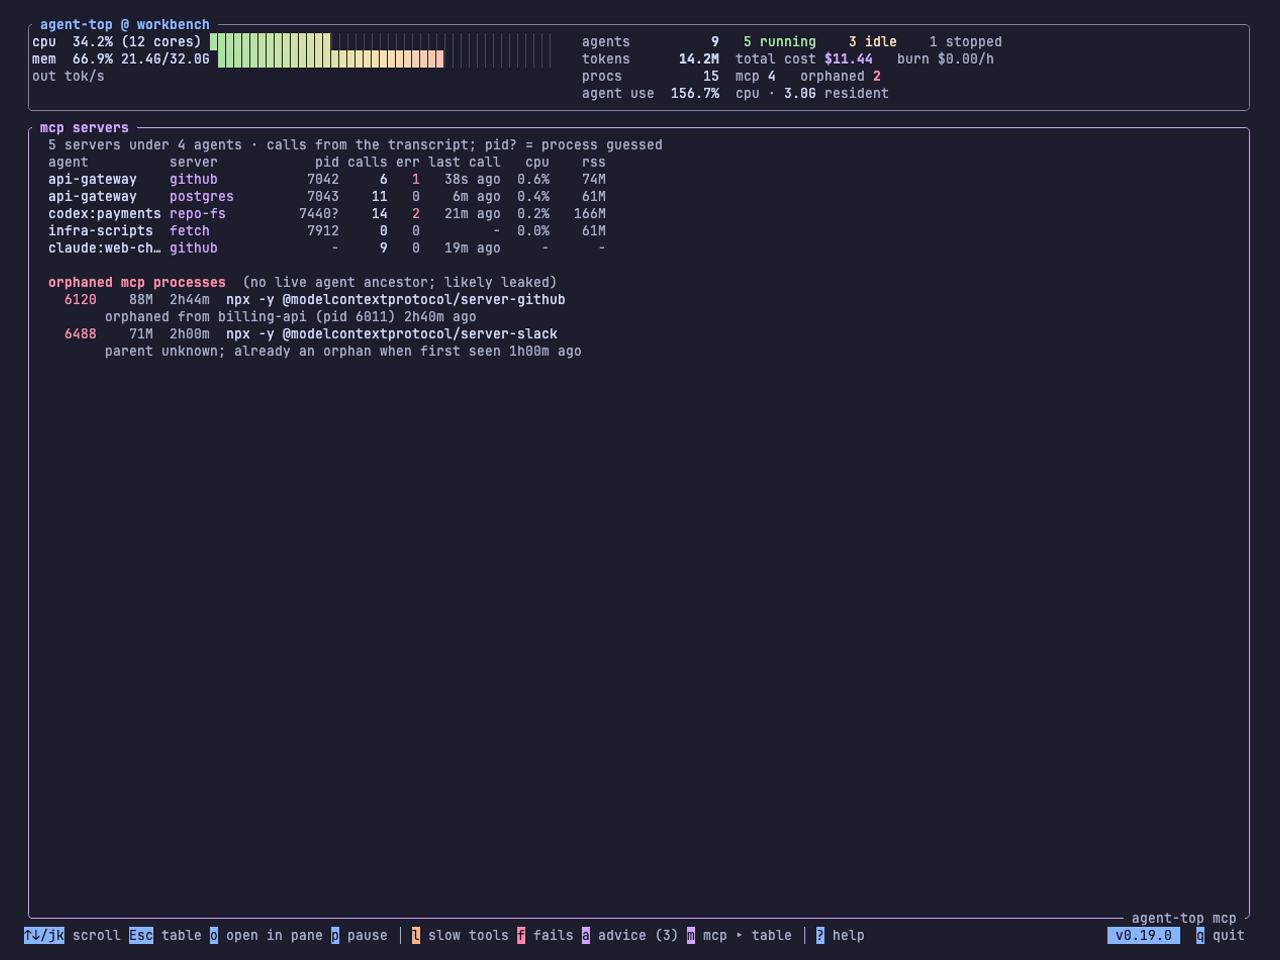Select orphaned process pid 6120
Screen dimensions: 1280x960
(x=81, y=300)
